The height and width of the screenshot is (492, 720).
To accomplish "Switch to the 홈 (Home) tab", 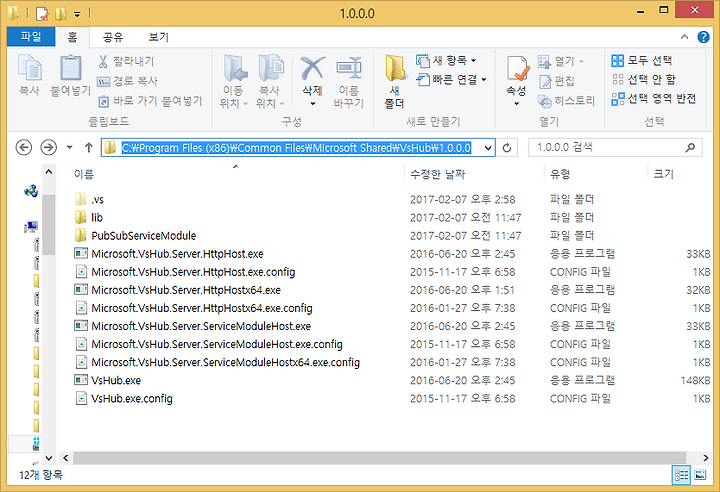I will coord(72,37).
